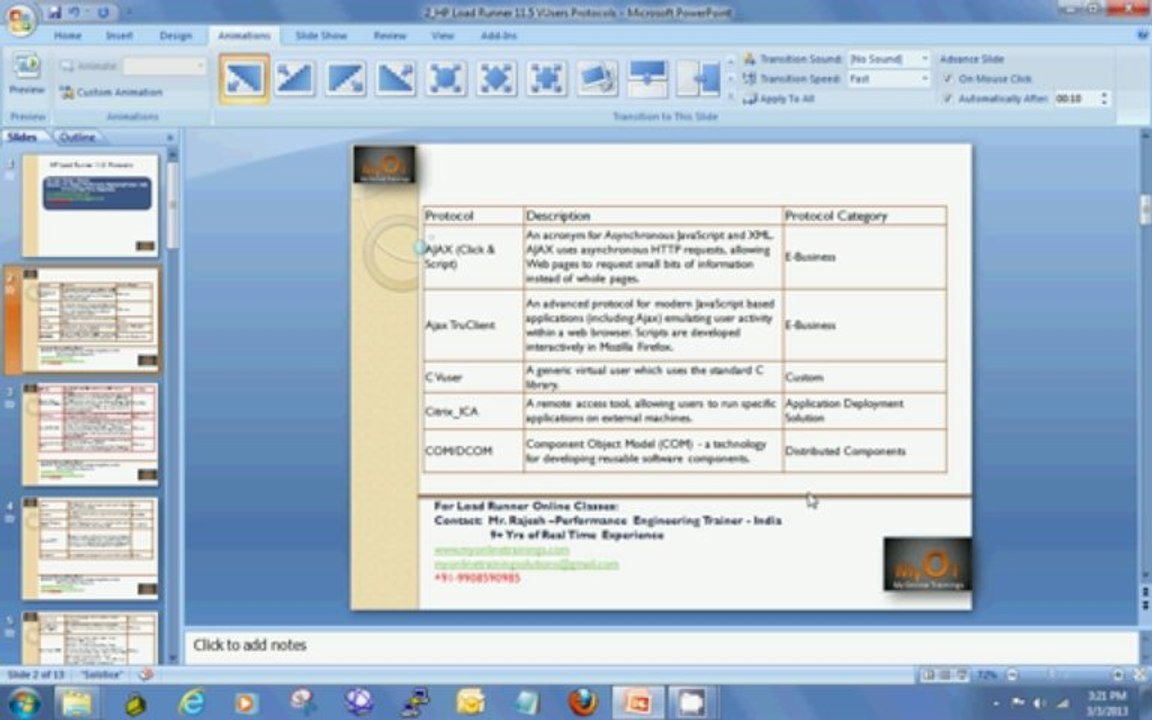The height and width of the screenshot is (720, 1152).
Task: Click the 'Distributed Components' table cell
Action: [x=865, y=450]
